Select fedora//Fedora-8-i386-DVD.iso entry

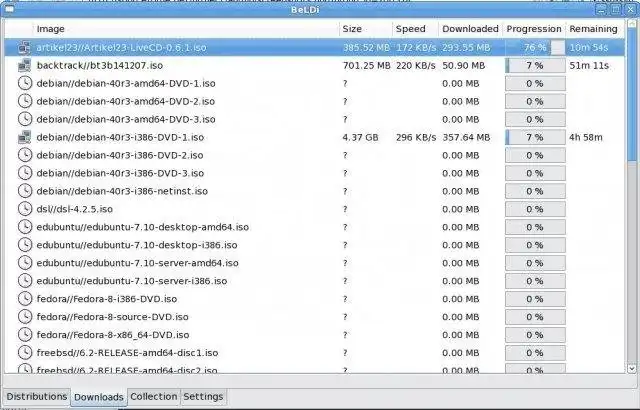107,299
